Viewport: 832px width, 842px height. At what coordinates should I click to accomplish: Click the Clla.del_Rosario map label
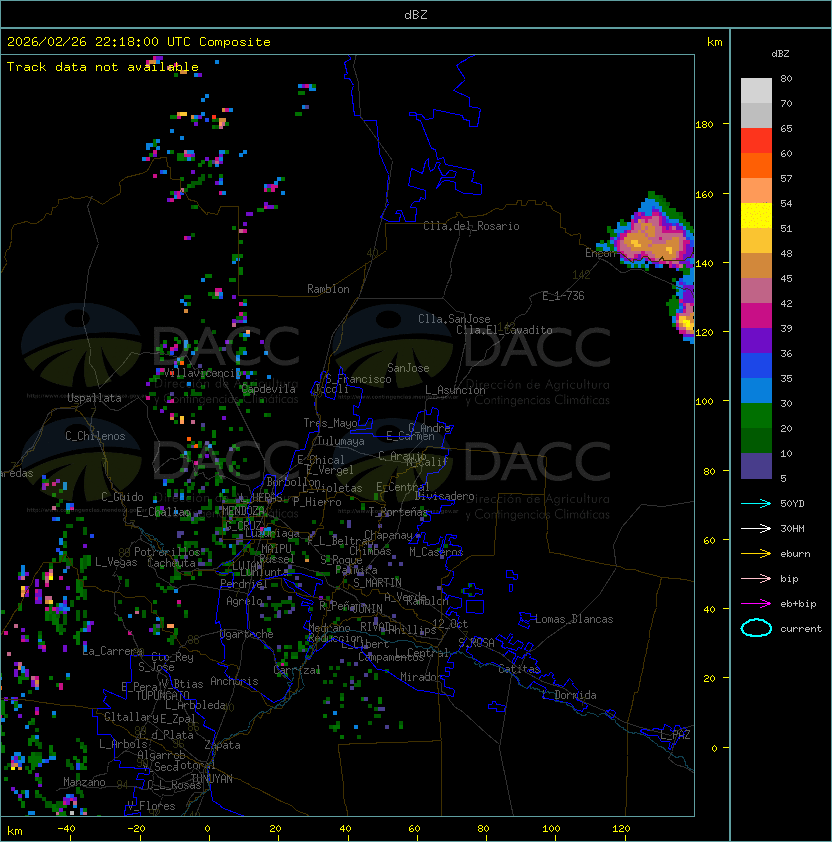coord(471,226)
